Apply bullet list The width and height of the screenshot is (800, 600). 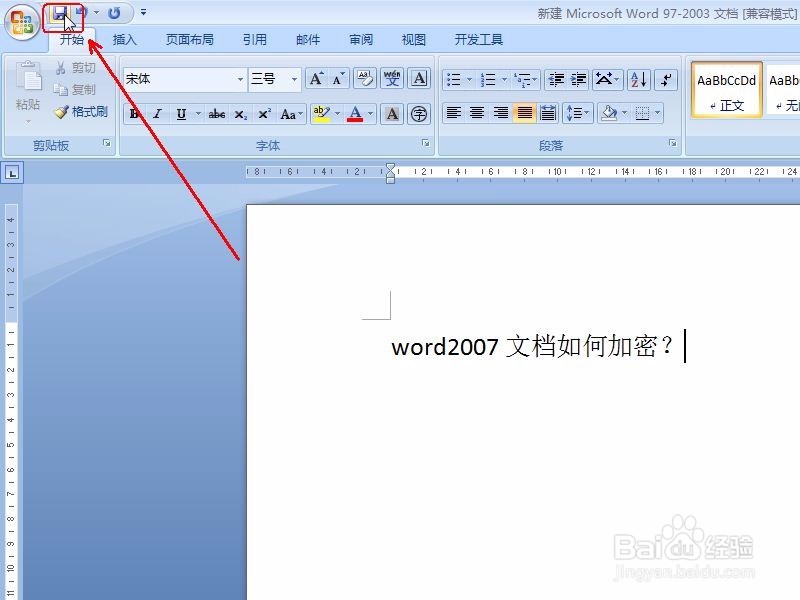454,80
